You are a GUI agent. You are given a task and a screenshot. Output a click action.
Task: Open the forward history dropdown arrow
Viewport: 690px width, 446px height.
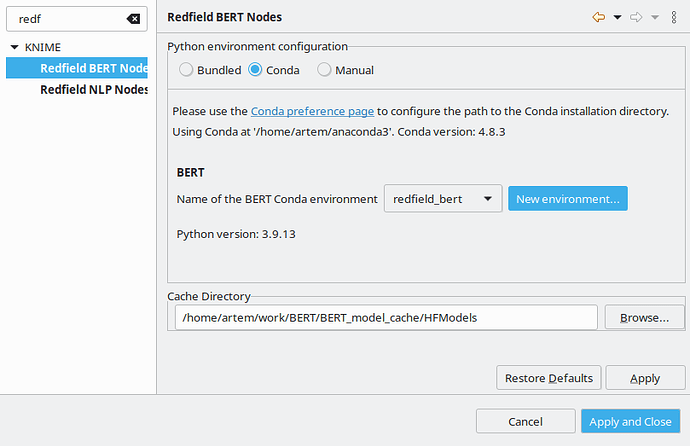click(x=655, y=18)
